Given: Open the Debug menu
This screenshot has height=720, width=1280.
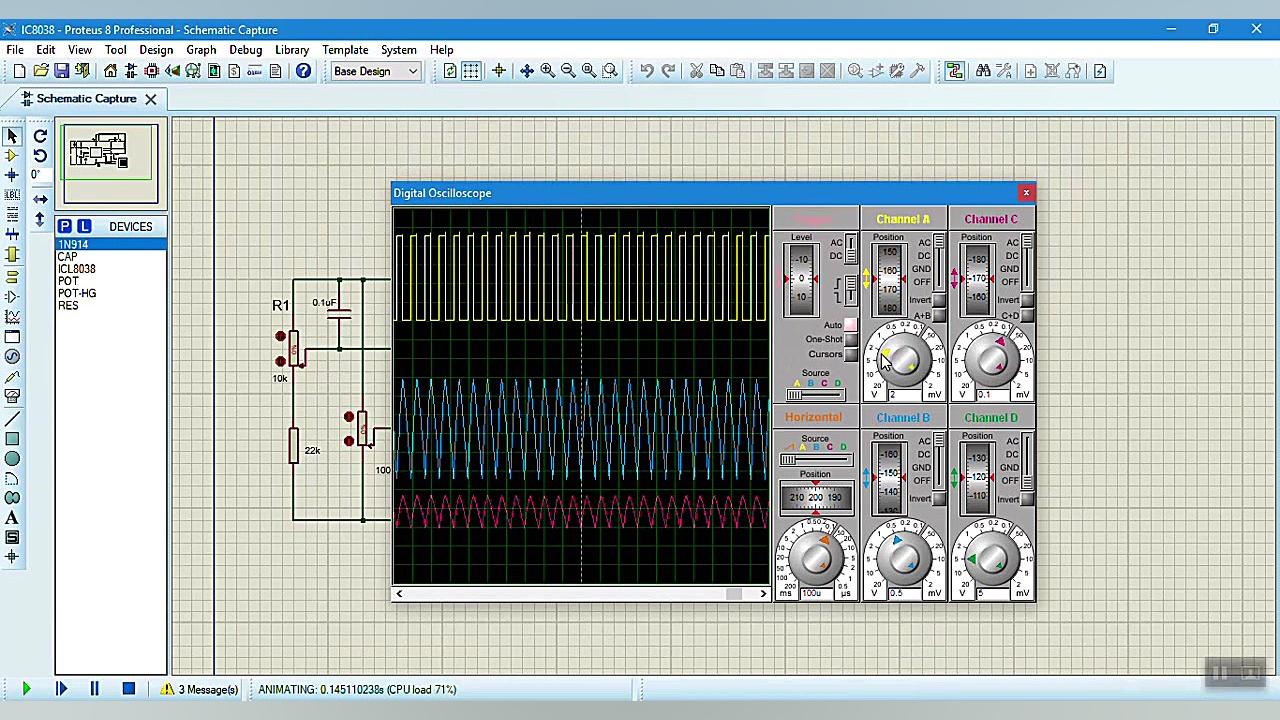Looking at the screenshot, I should (x=245, y=49).
